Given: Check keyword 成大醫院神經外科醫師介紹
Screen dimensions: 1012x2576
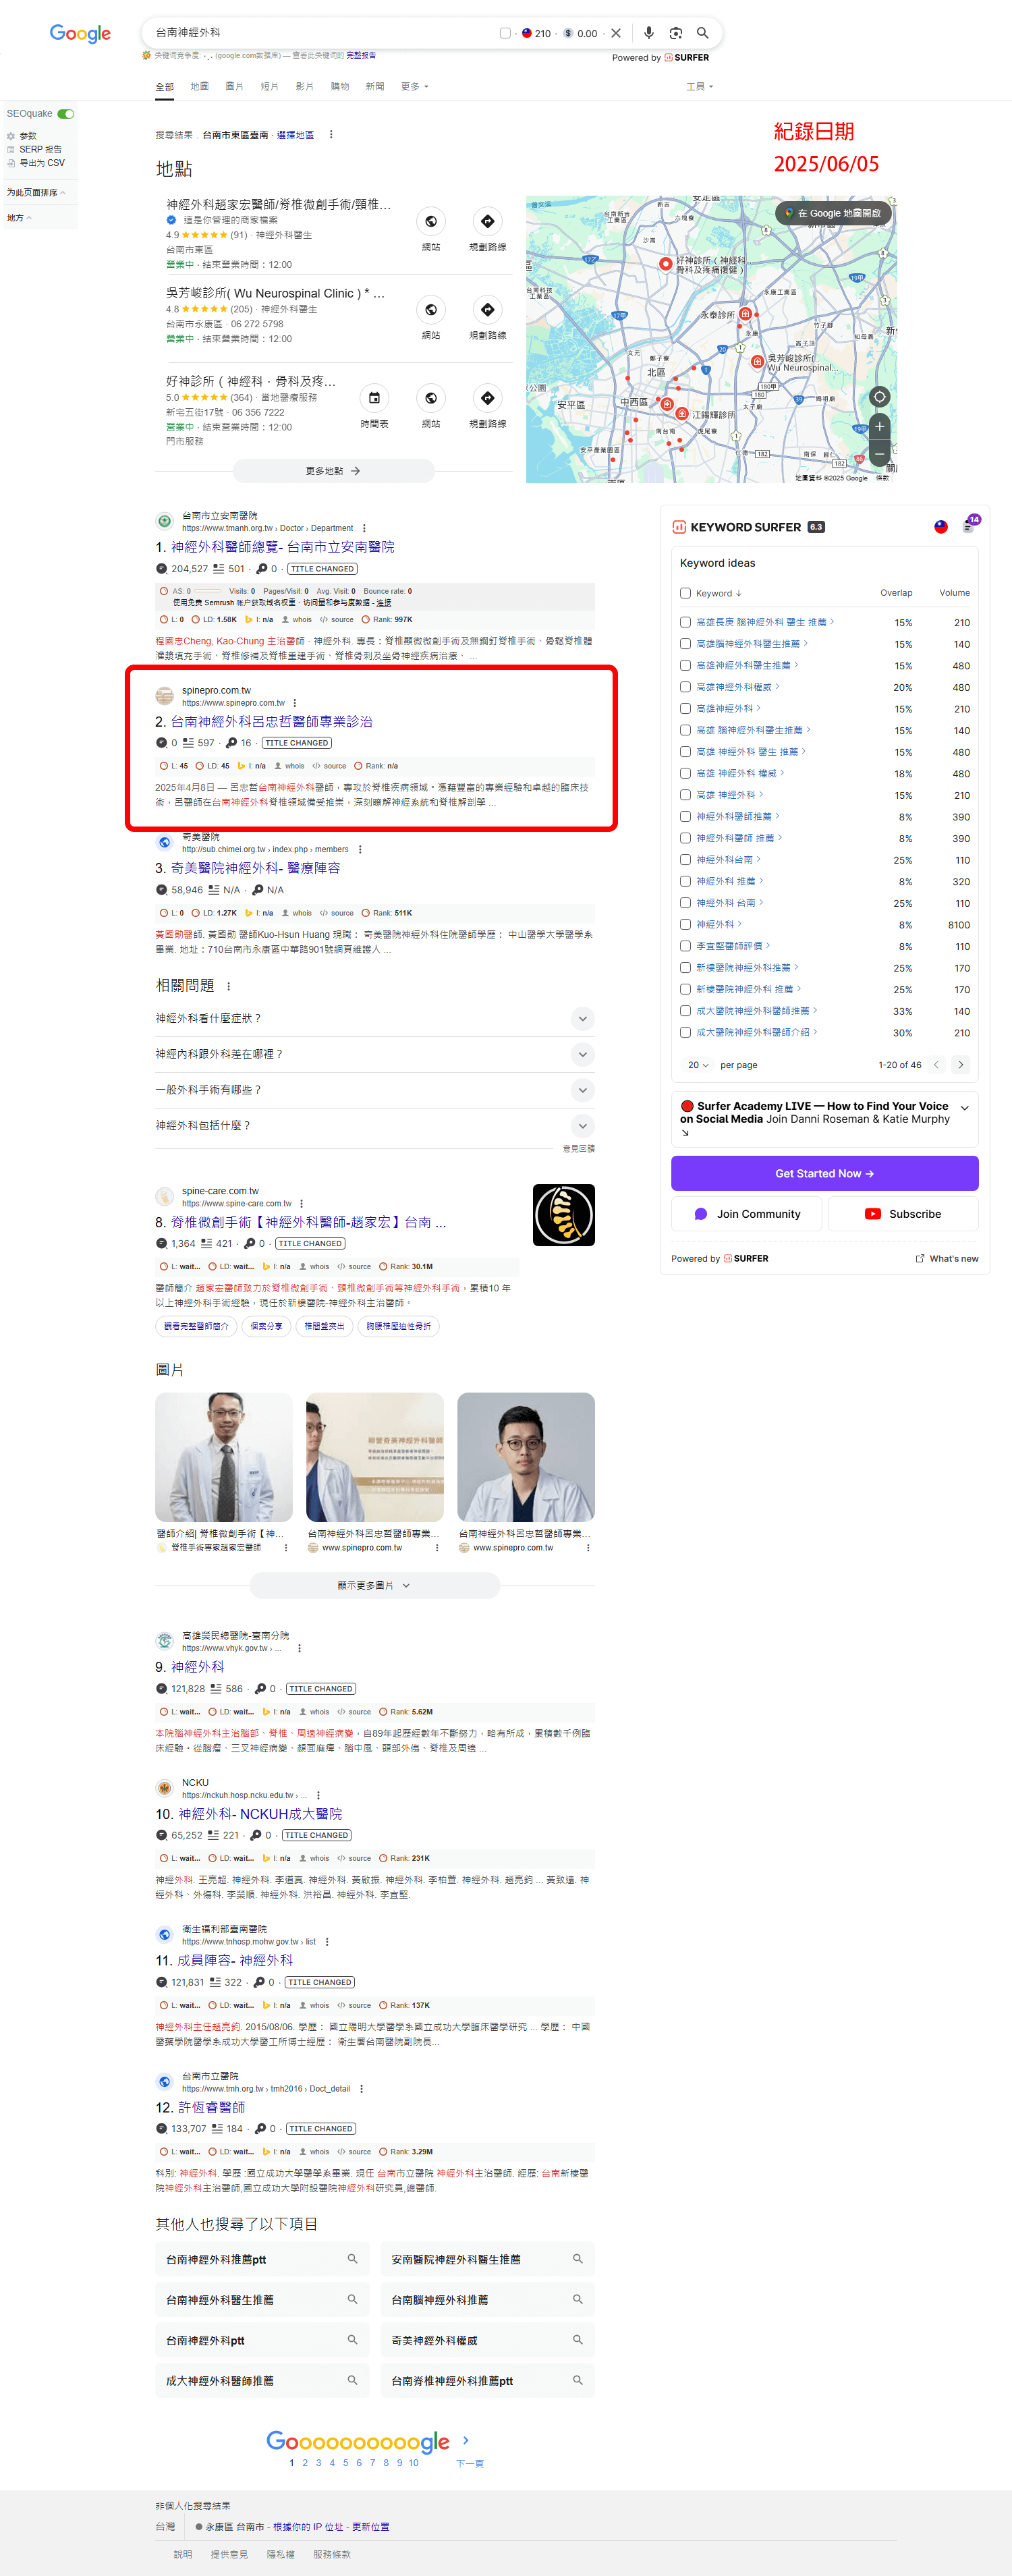Looking at the screenshot, I should tap(685, 1033).
